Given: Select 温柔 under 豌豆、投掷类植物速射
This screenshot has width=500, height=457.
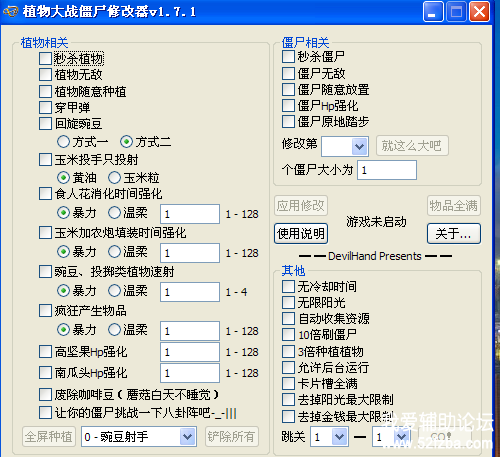Looking at the screenshot, I should pos(114,291).
